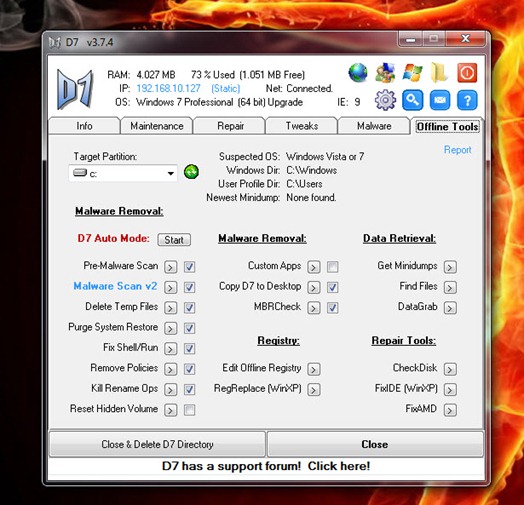Refresh partitions with green arrow icon

coord(191,172)
